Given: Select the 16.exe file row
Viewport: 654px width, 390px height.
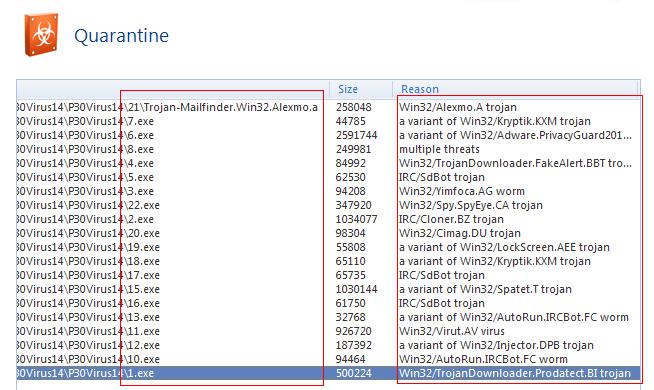Looking at the screenshot, I should coord(328,303).
